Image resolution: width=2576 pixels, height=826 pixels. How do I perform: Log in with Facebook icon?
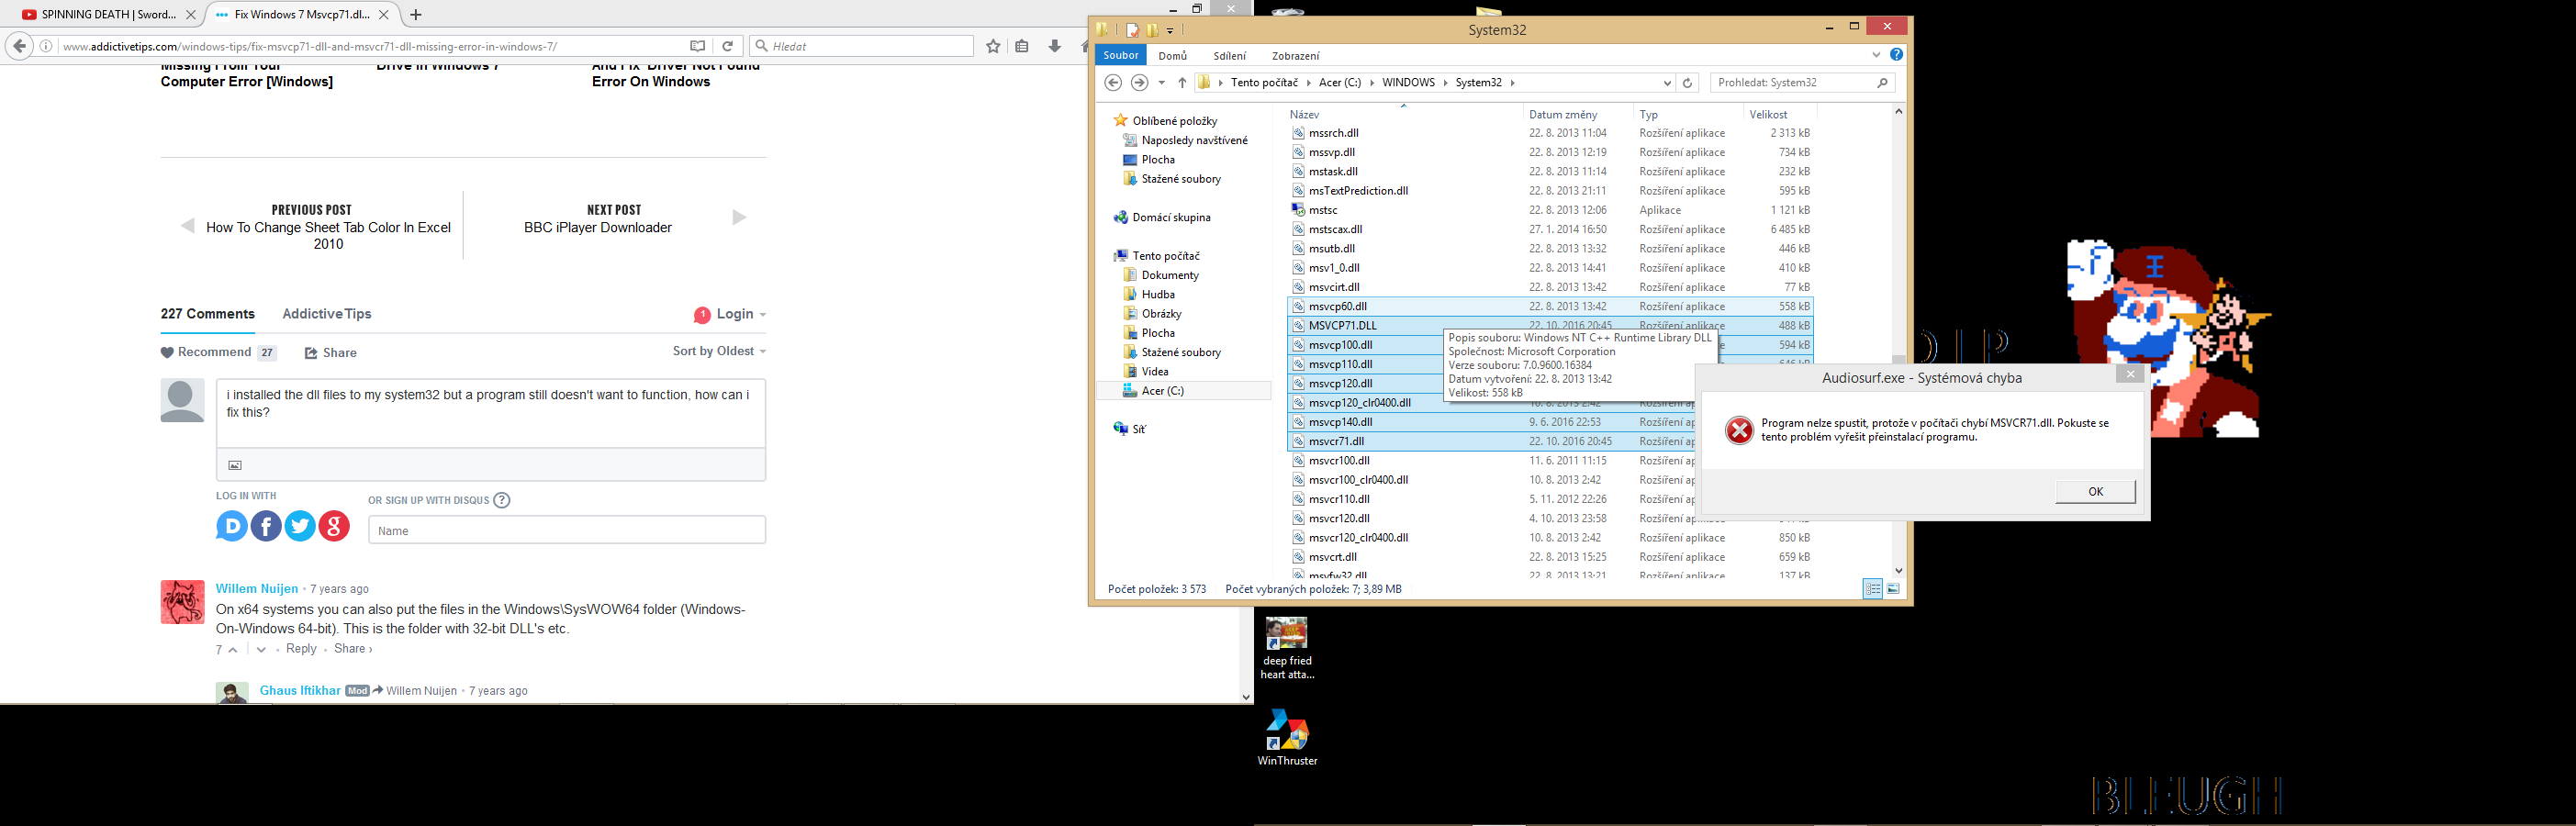click(x=266, y=526)
